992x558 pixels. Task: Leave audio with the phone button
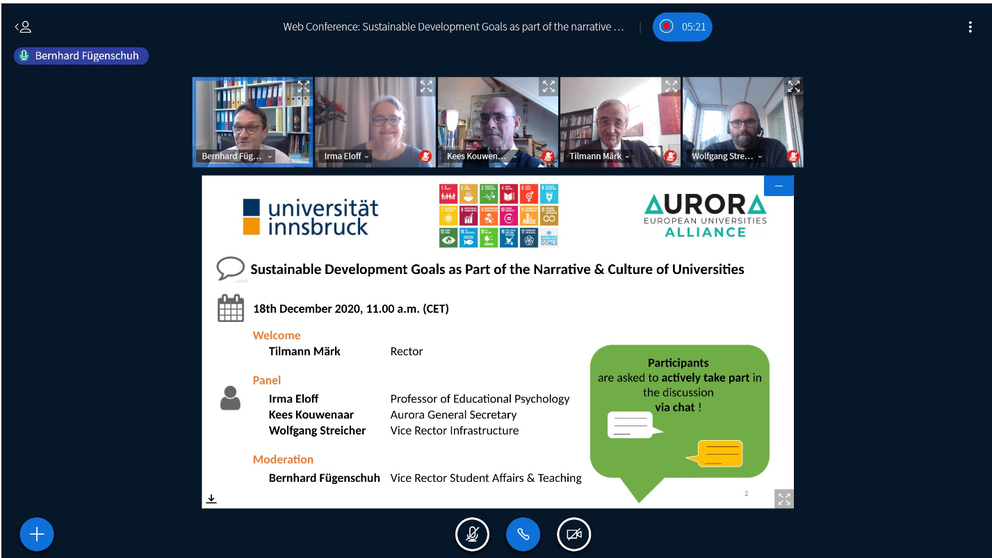(523, 534)
